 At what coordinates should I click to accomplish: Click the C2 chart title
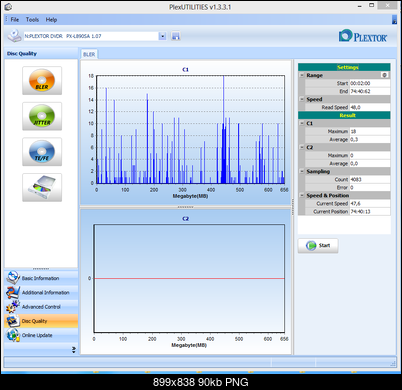[x=185, y=219]
